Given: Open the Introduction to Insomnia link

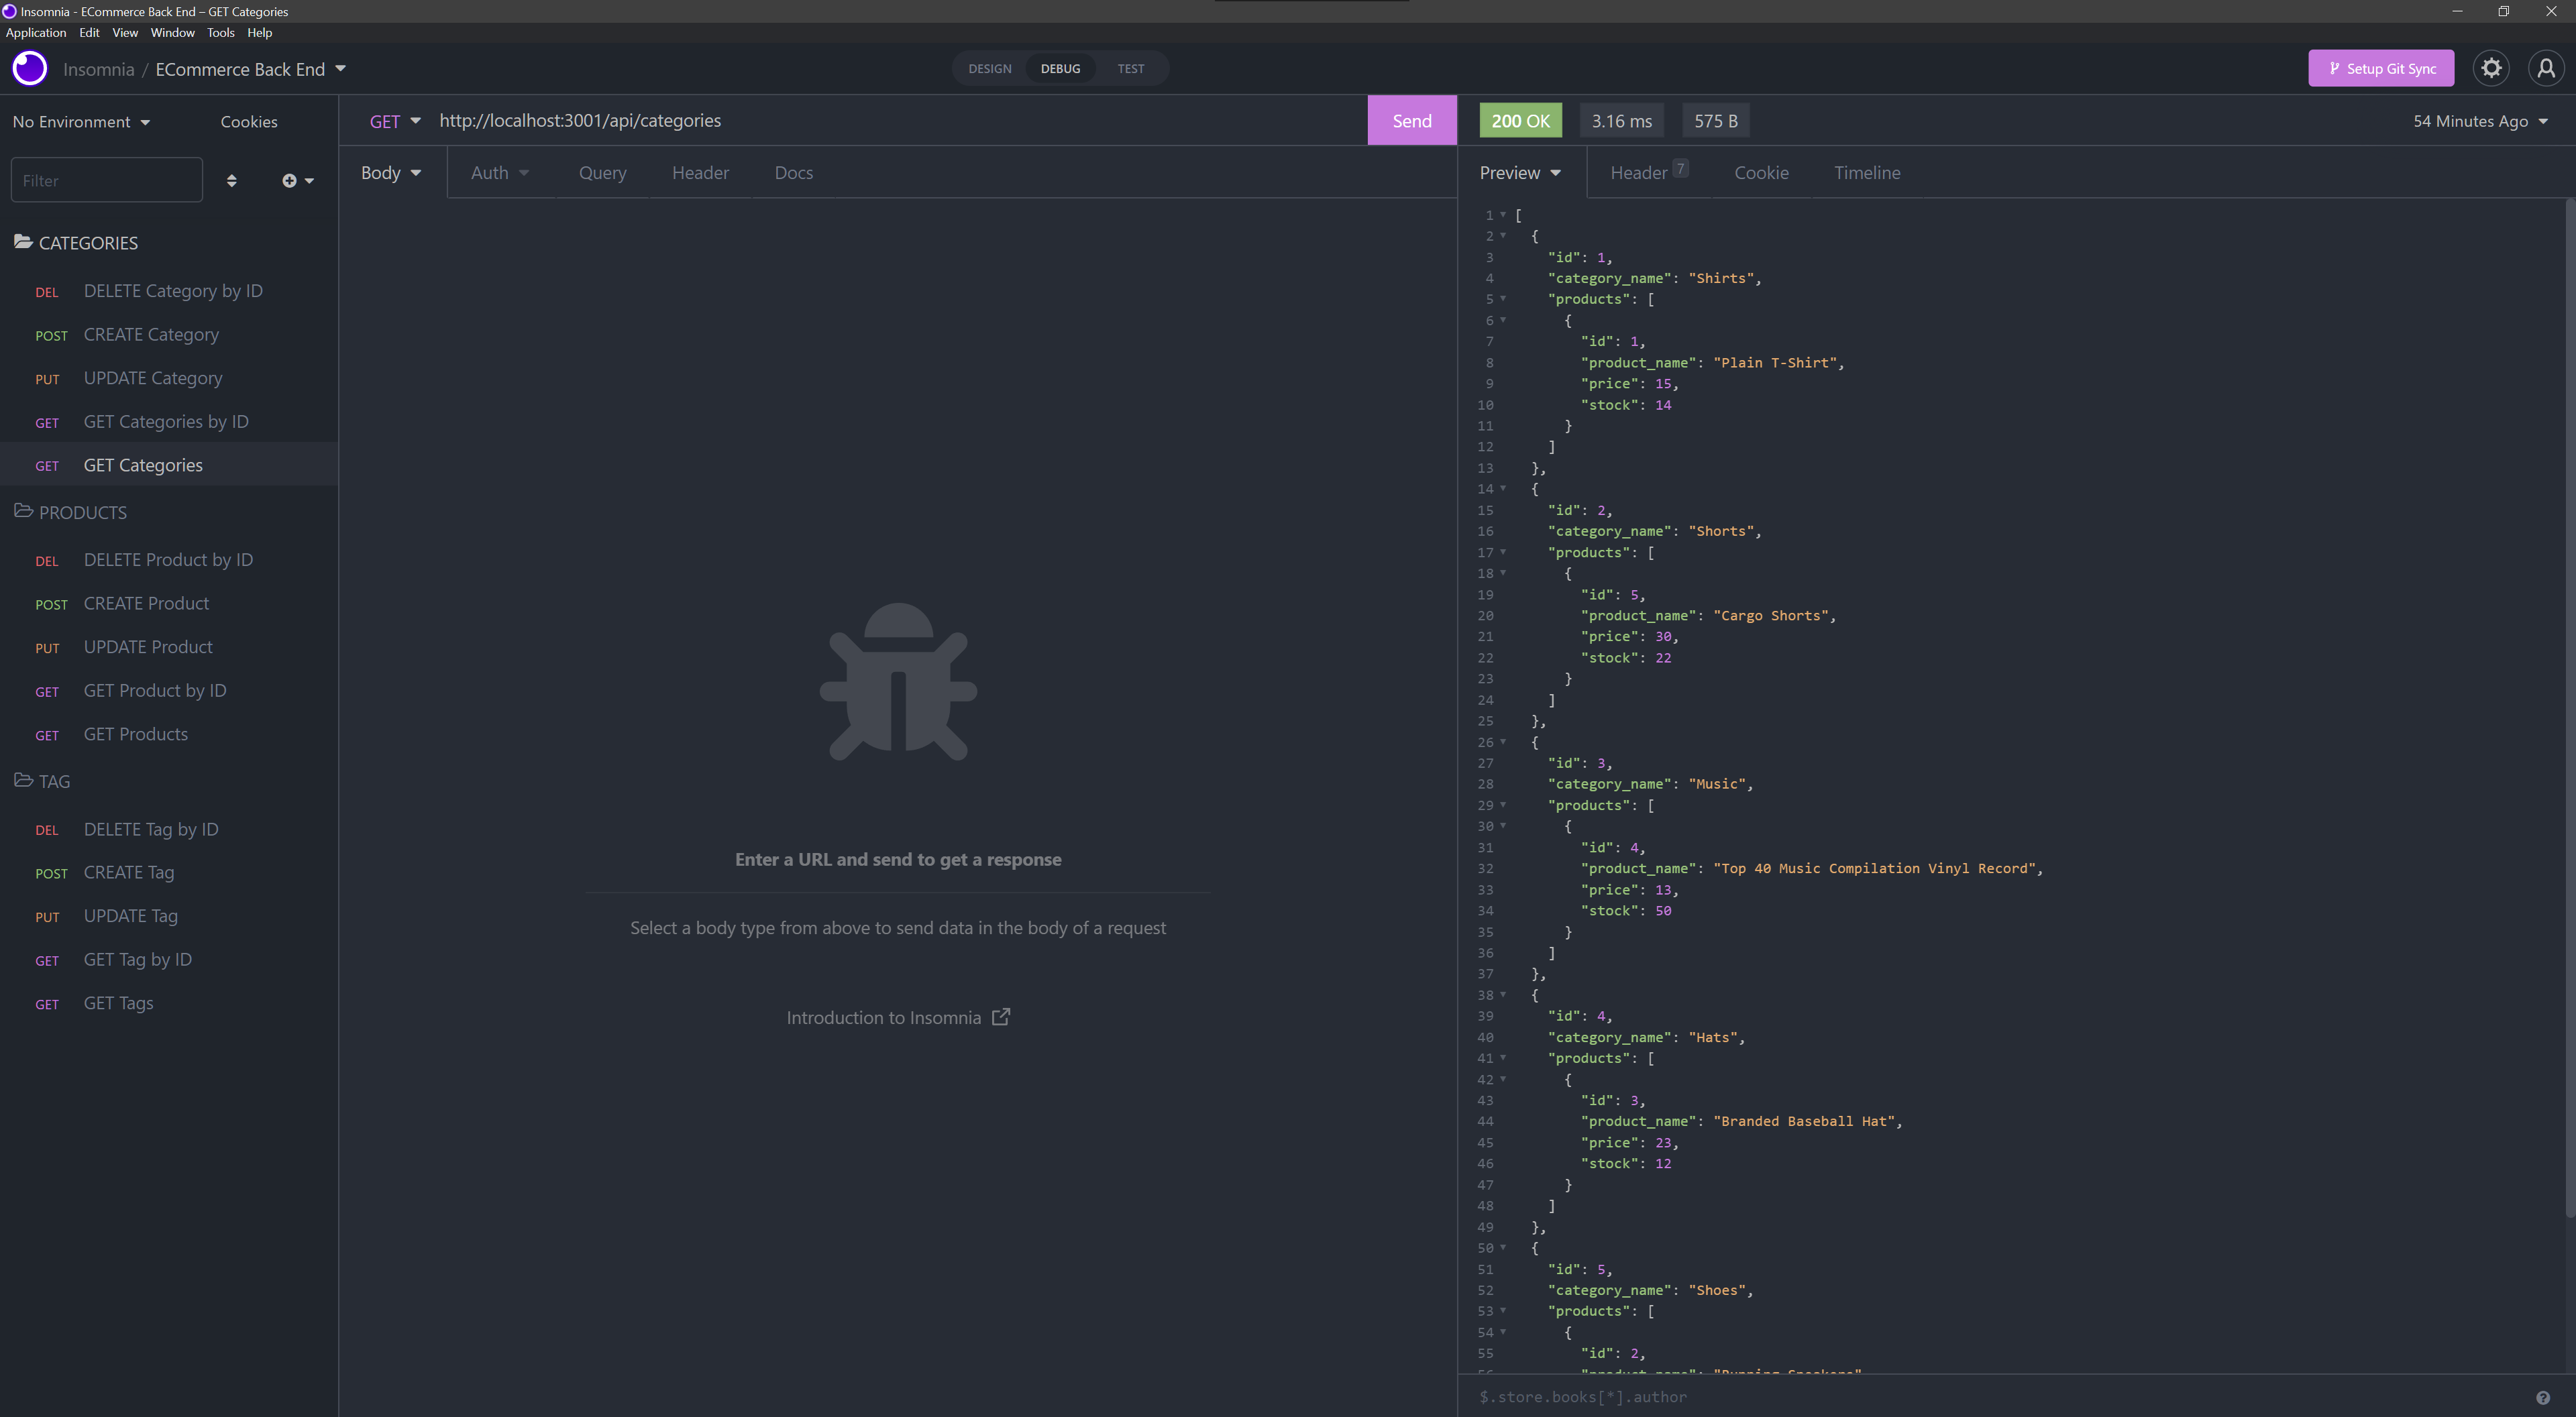Looking at the screenshot, I should [884, 1017].
